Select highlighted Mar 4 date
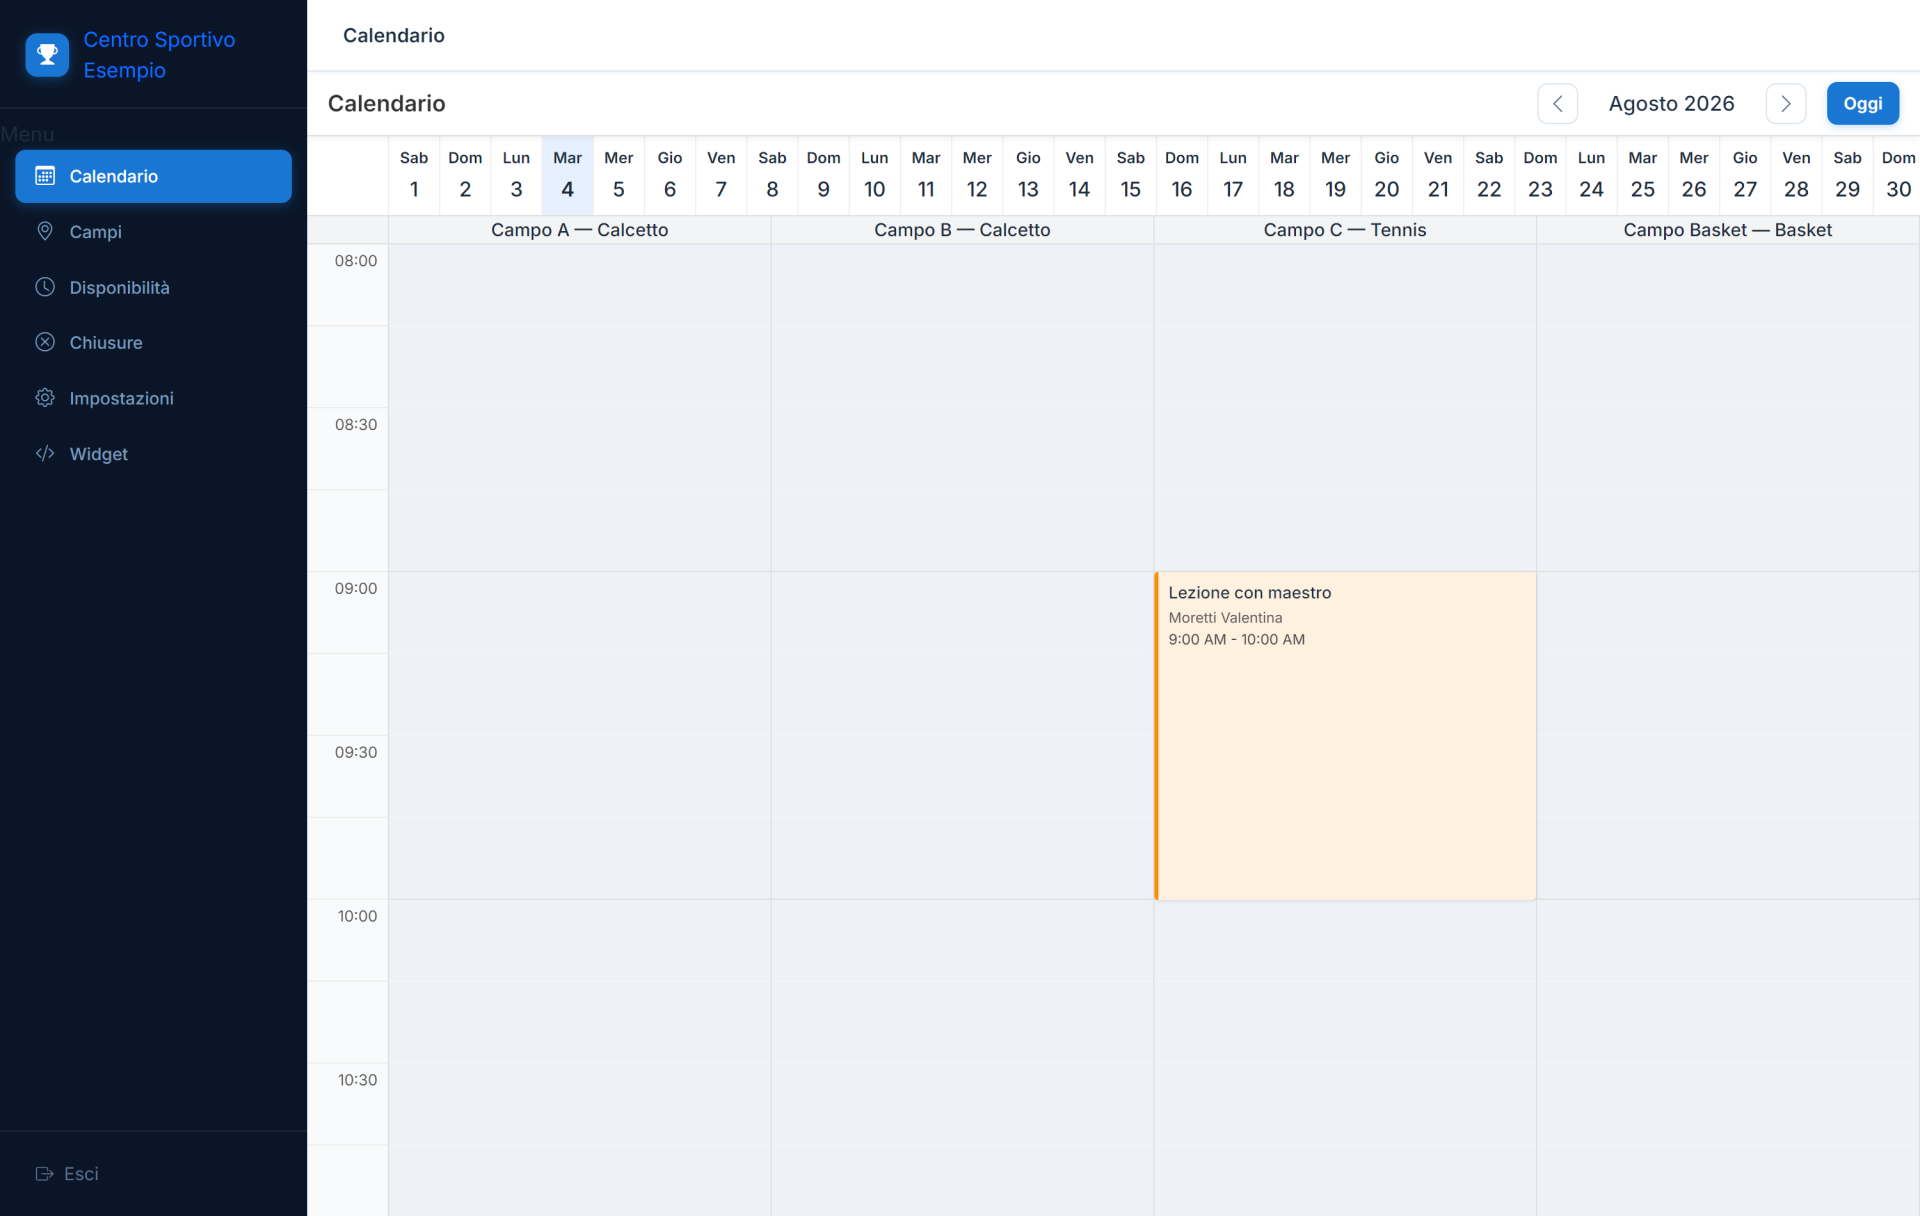 (x=567, y=175)
